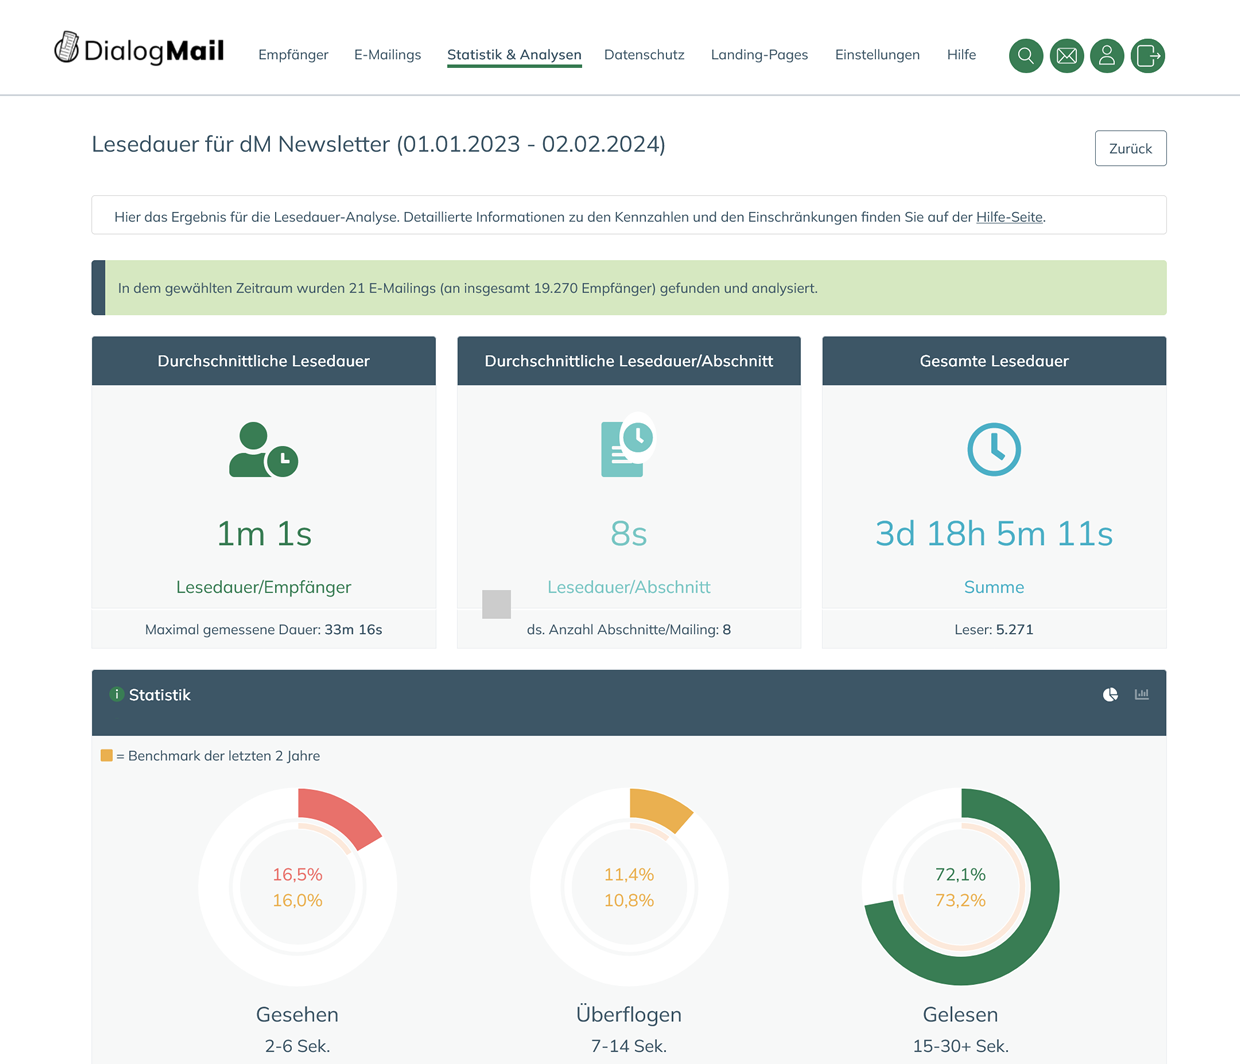Open the Hilfe menu
The height and width of the screenshot is (1064, 1240).
[x=961, y=55]
